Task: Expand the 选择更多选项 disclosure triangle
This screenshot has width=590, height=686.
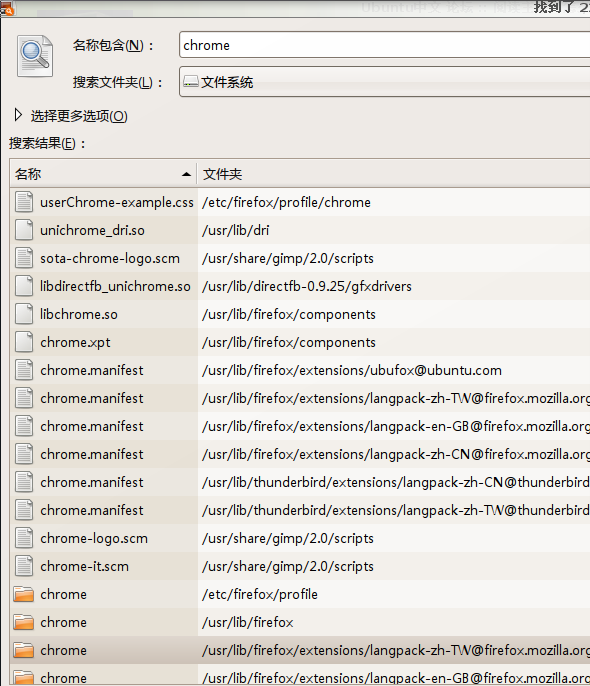Action: (x=18, y=115)
